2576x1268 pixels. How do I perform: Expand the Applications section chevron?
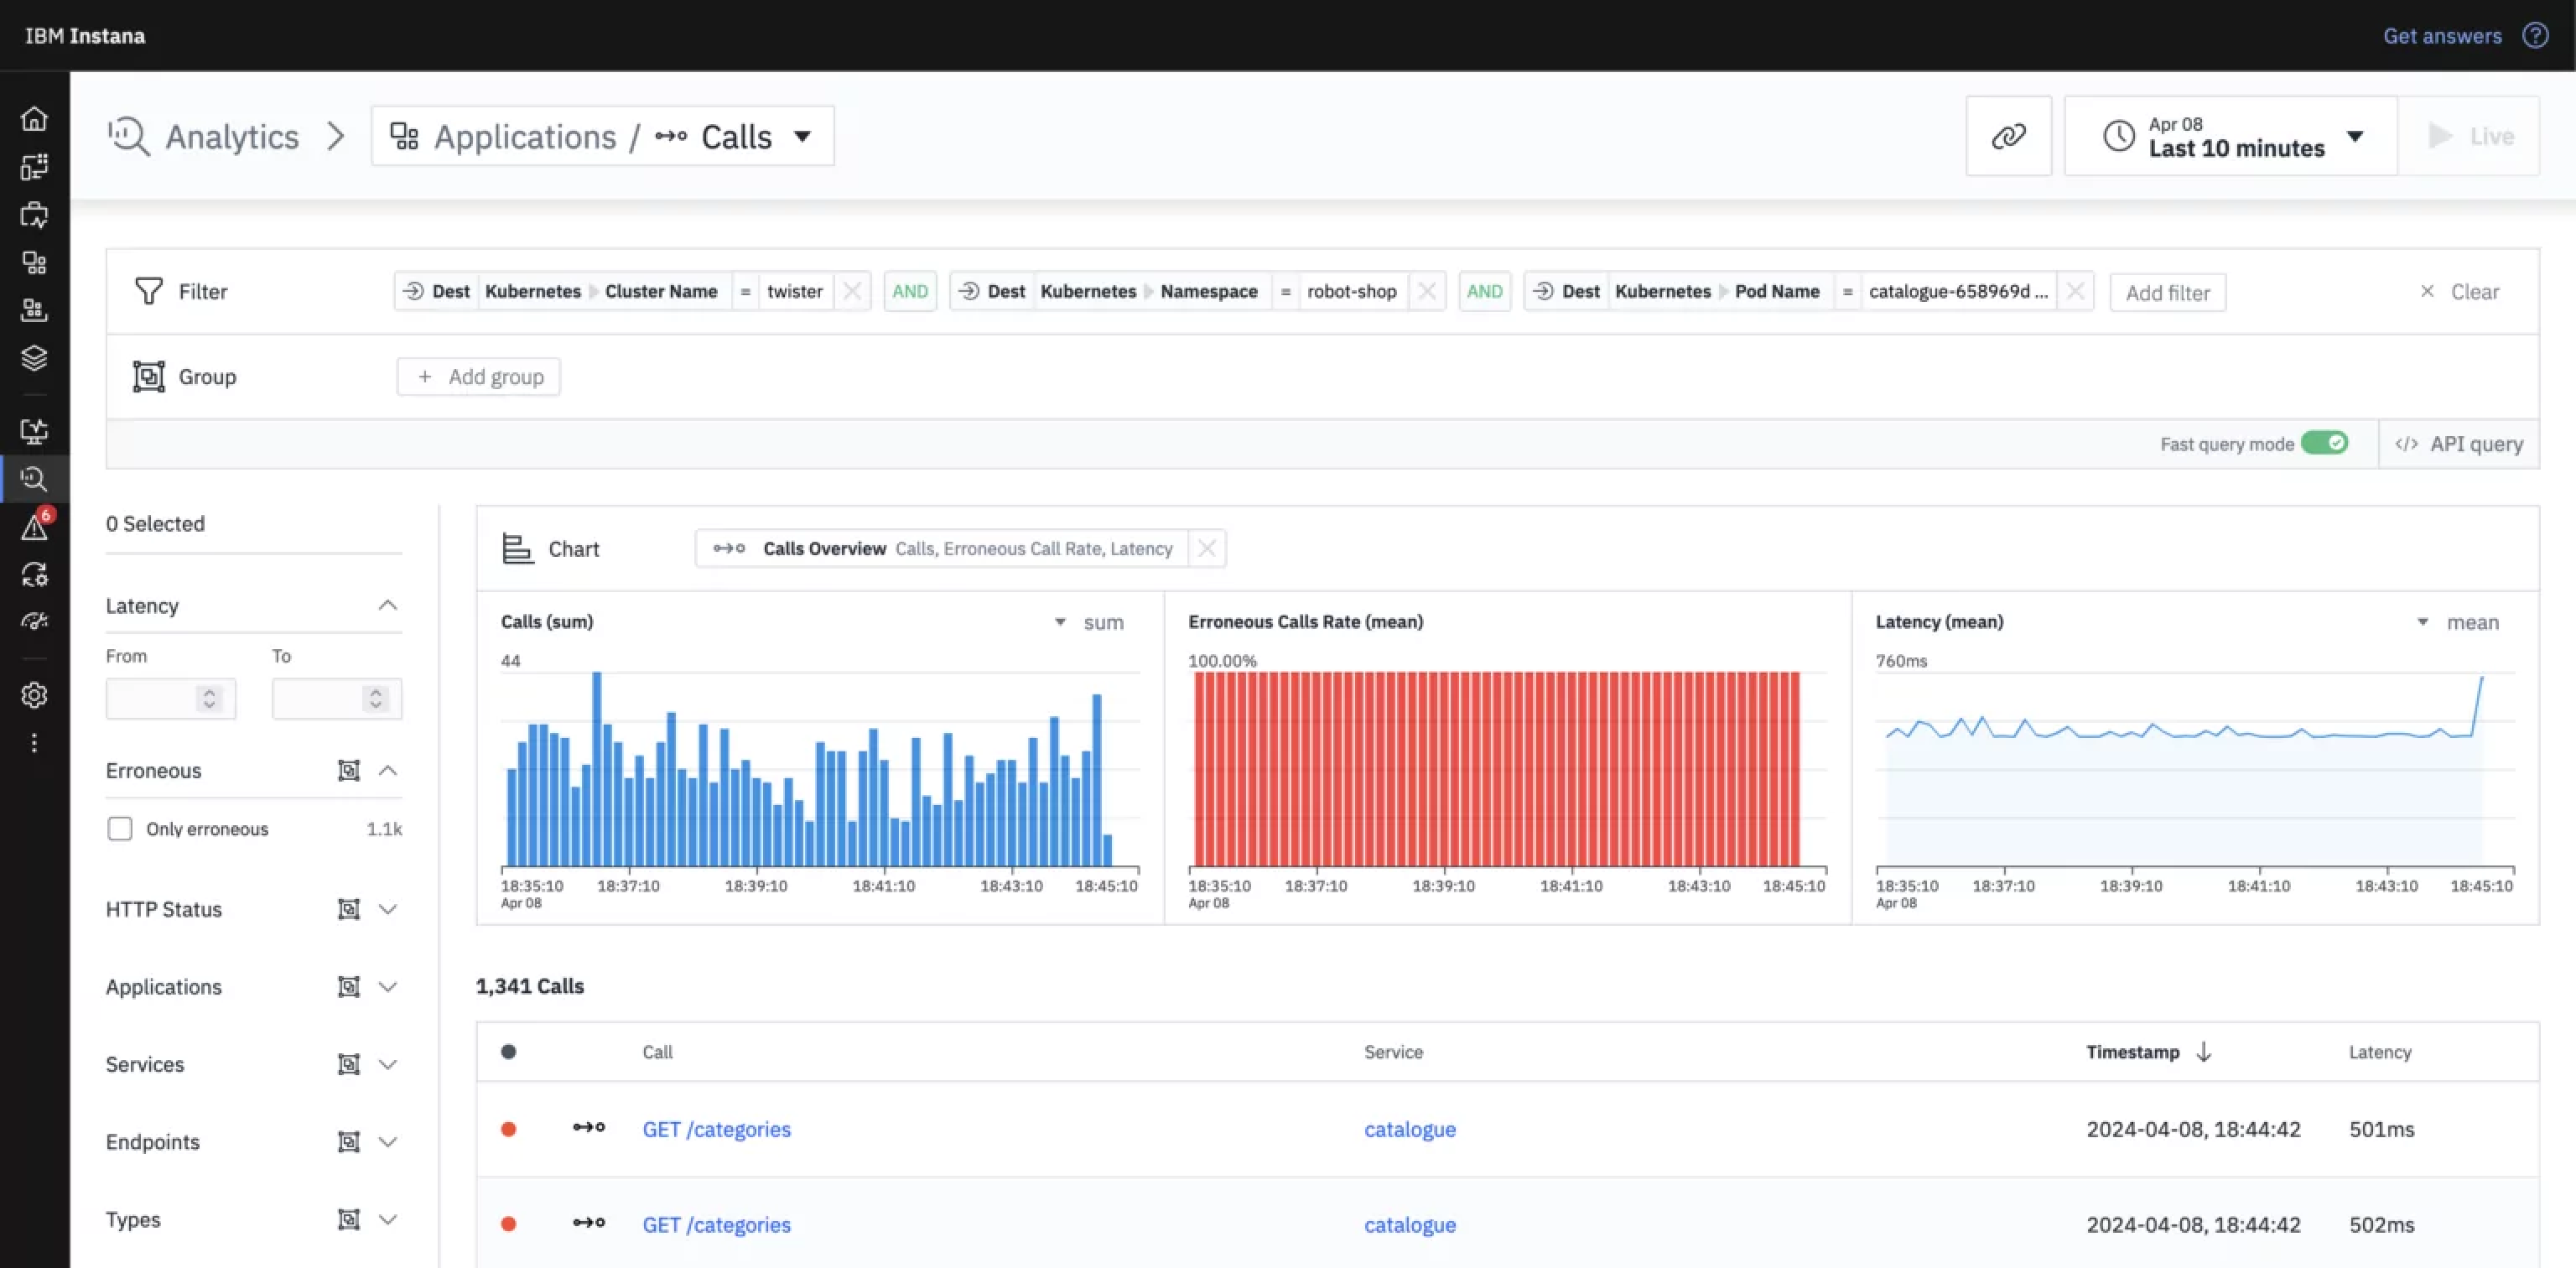[388, 987]
